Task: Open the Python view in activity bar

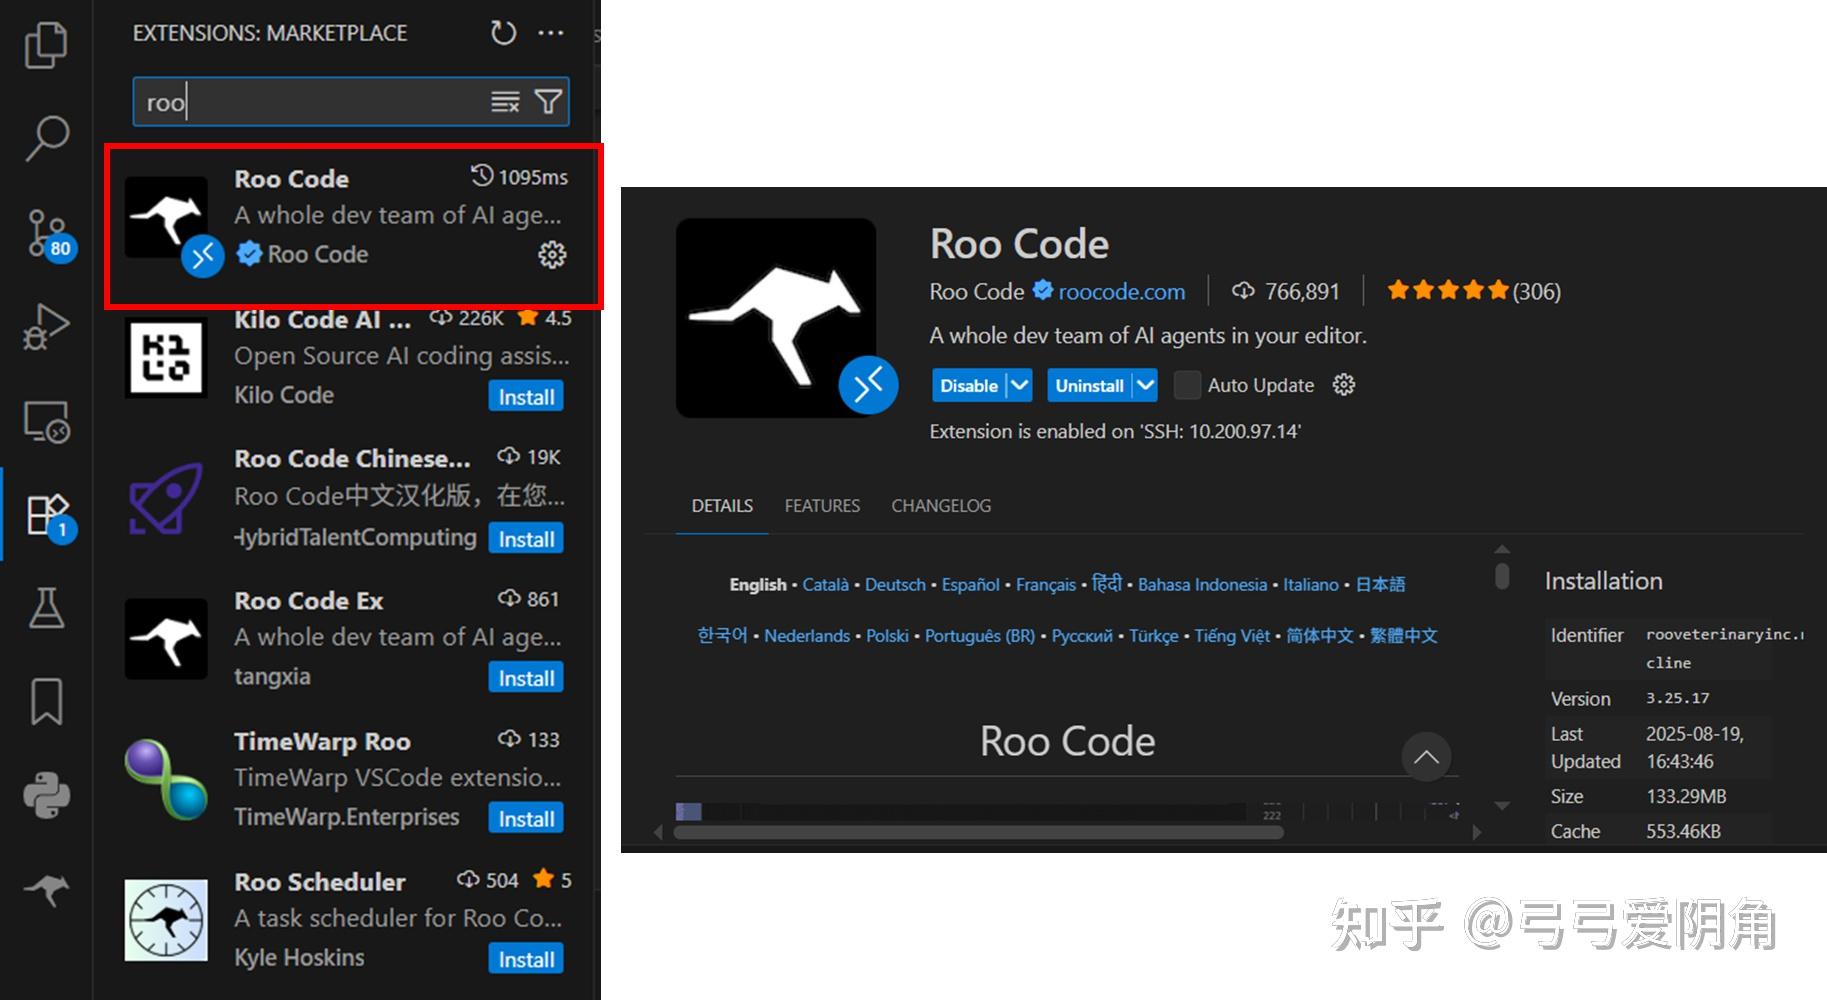Action: pos(46,796)
